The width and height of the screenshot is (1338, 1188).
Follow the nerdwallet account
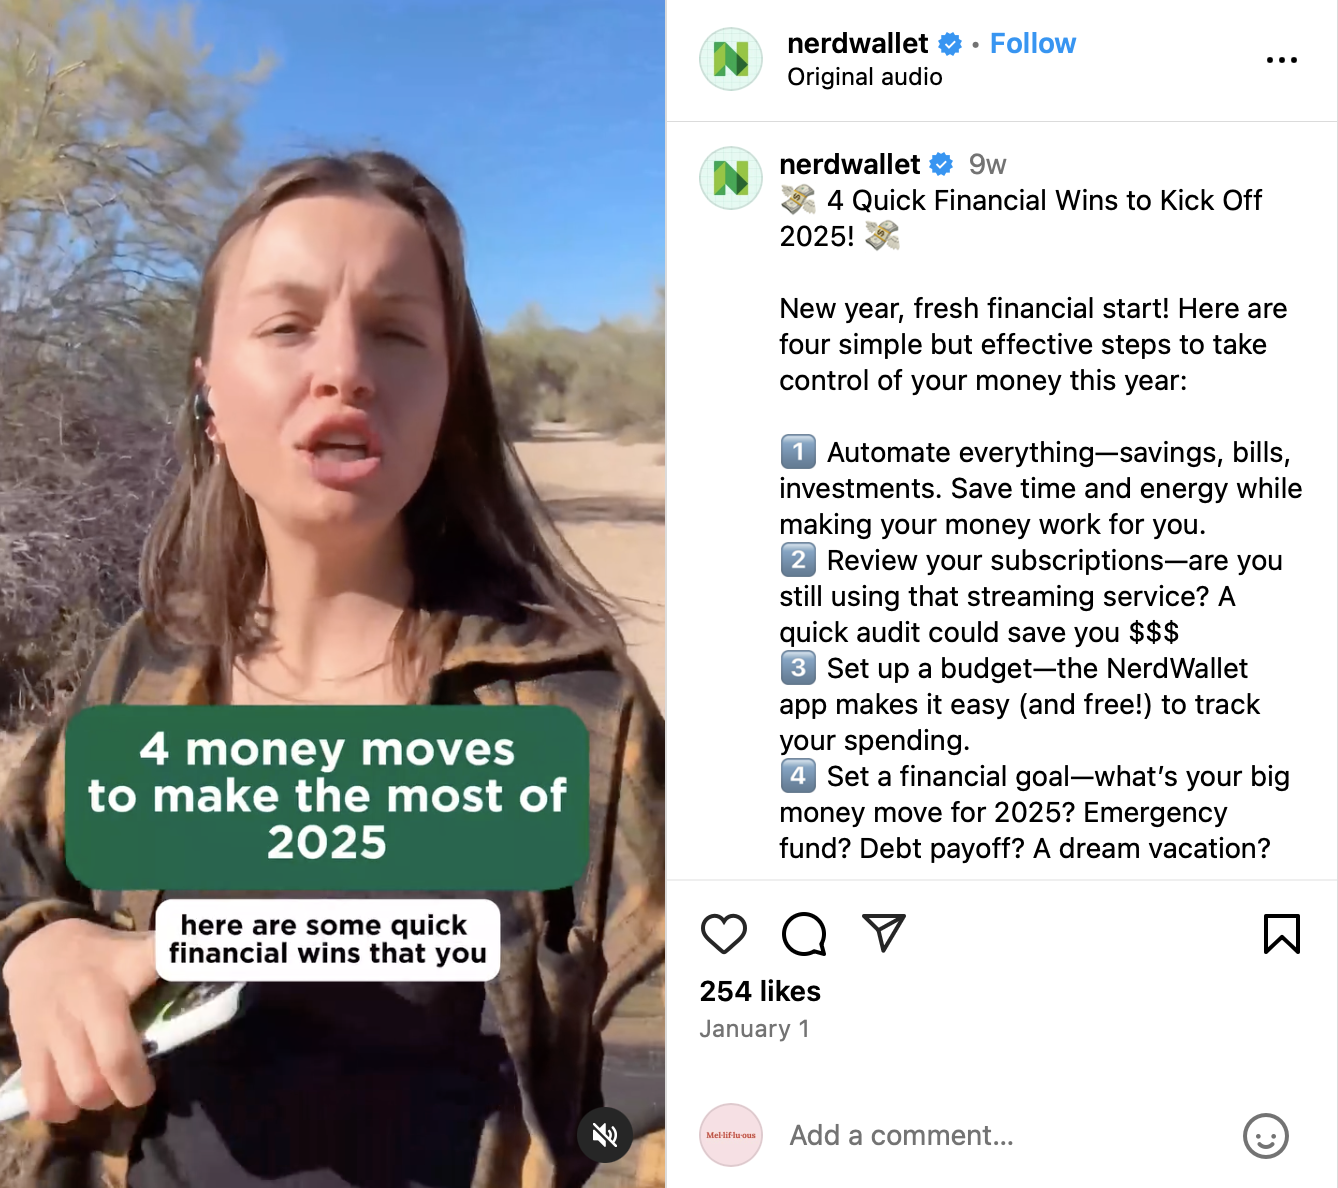pos(1033,44)
